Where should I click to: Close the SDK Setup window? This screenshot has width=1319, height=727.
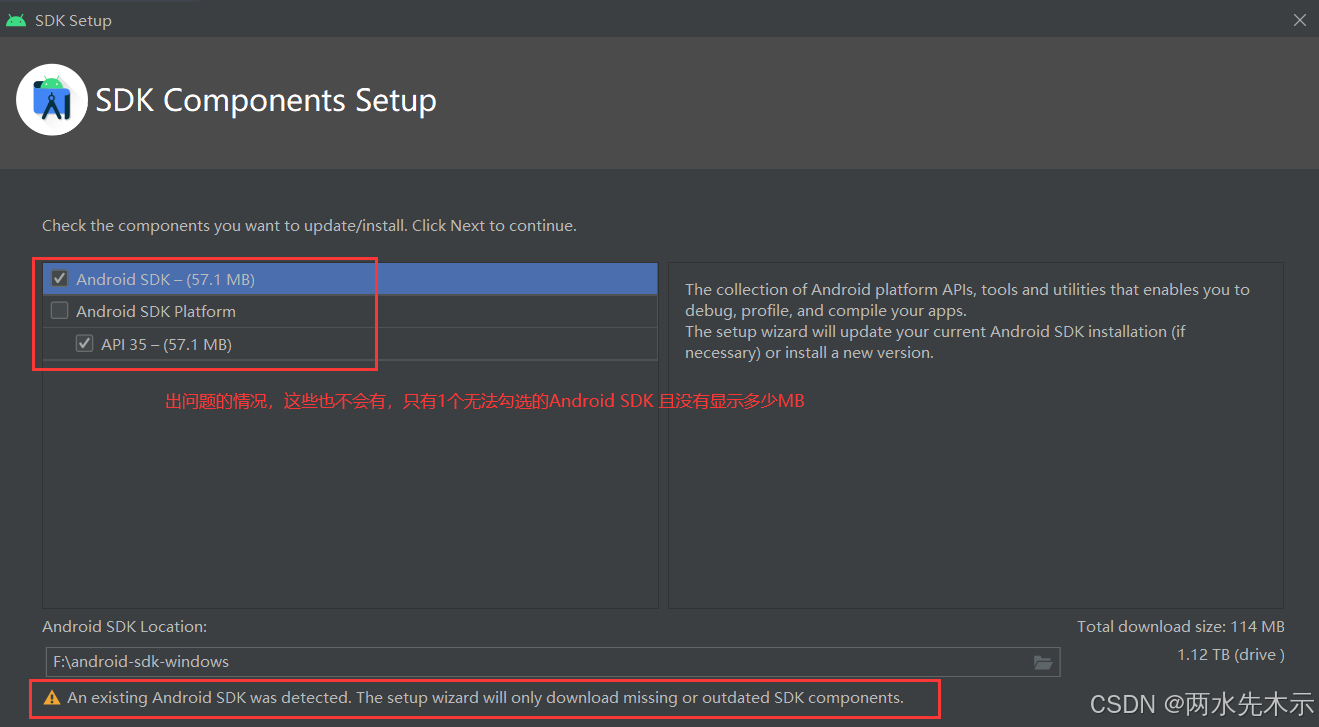pyautogui.click(x=1299, y=19)
